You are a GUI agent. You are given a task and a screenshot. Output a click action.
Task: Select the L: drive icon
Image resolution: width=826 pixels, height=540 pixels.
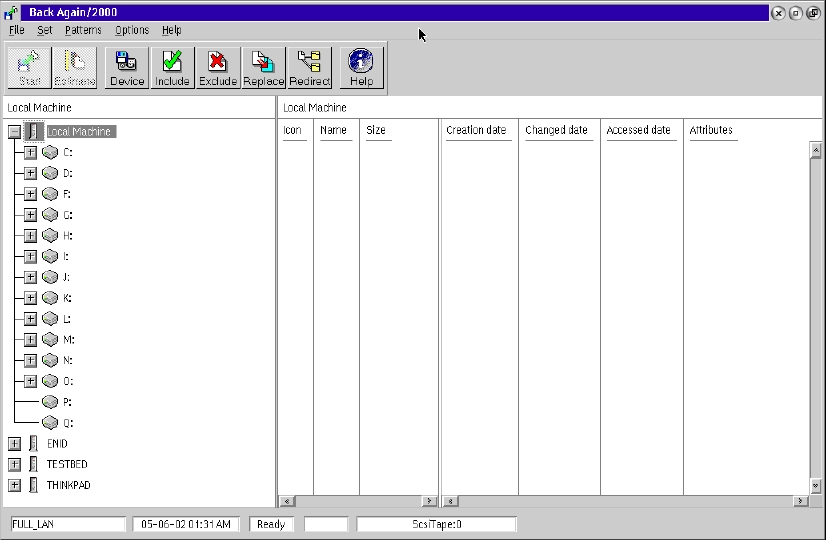tap(50, 319)
